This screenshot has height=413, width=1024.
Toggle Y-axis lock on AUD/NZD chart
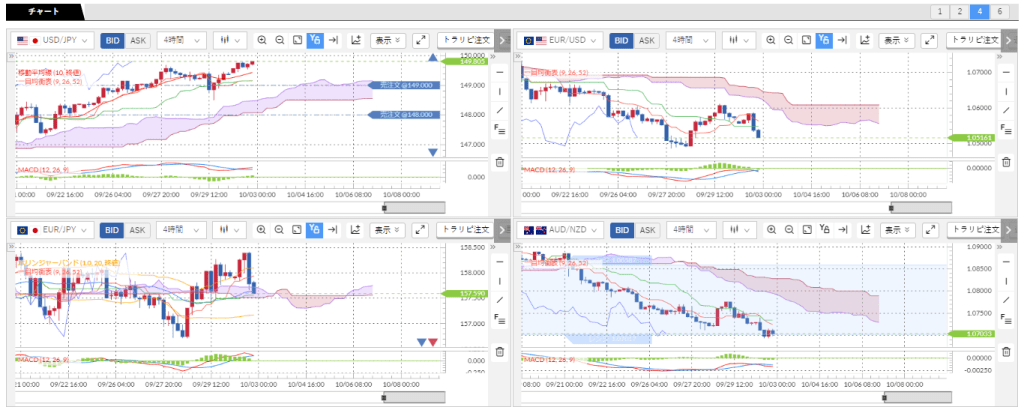click(x=823, y=230)
